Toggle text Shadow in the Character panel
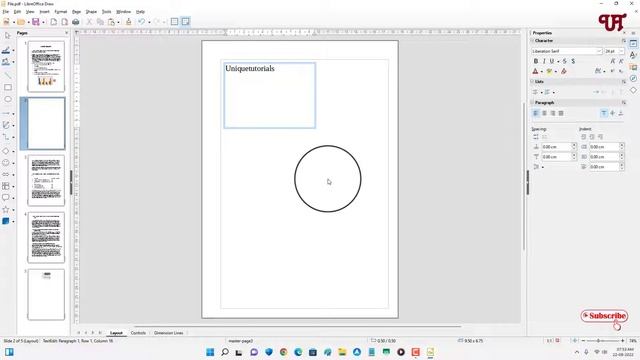Screen dimensions: 640x360 [573, 61]
